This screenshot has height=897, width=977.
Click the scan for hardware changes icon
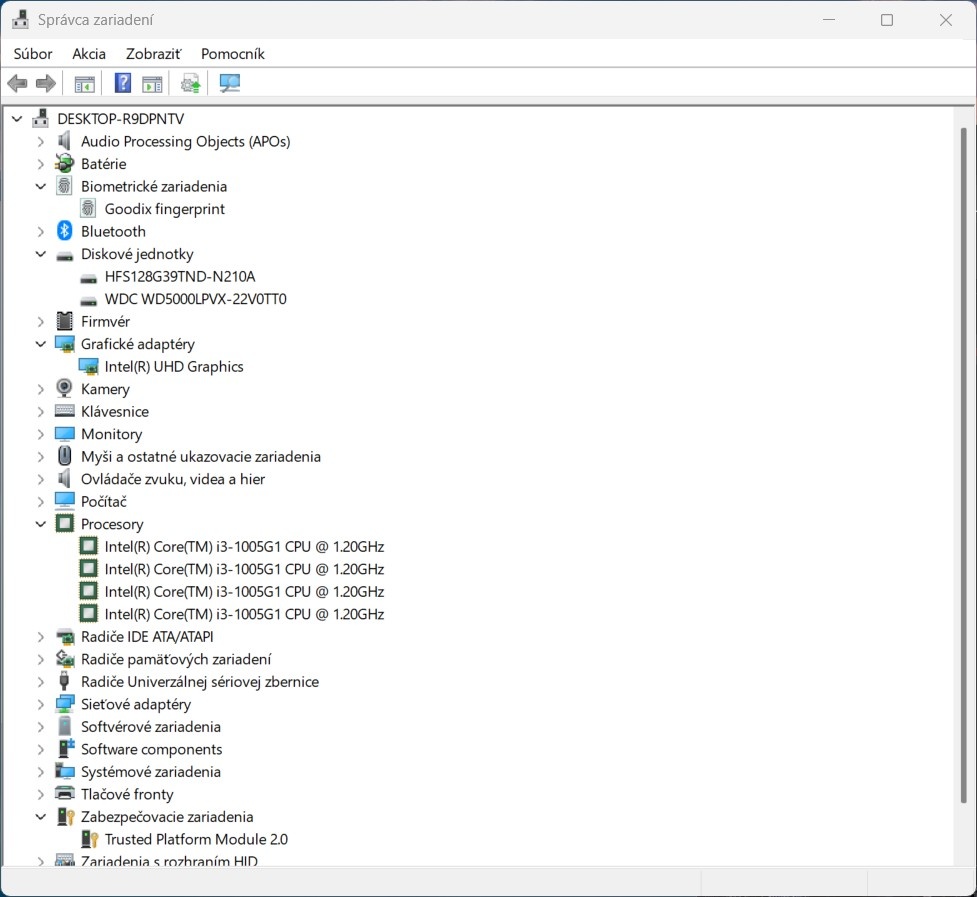[230, 83]
